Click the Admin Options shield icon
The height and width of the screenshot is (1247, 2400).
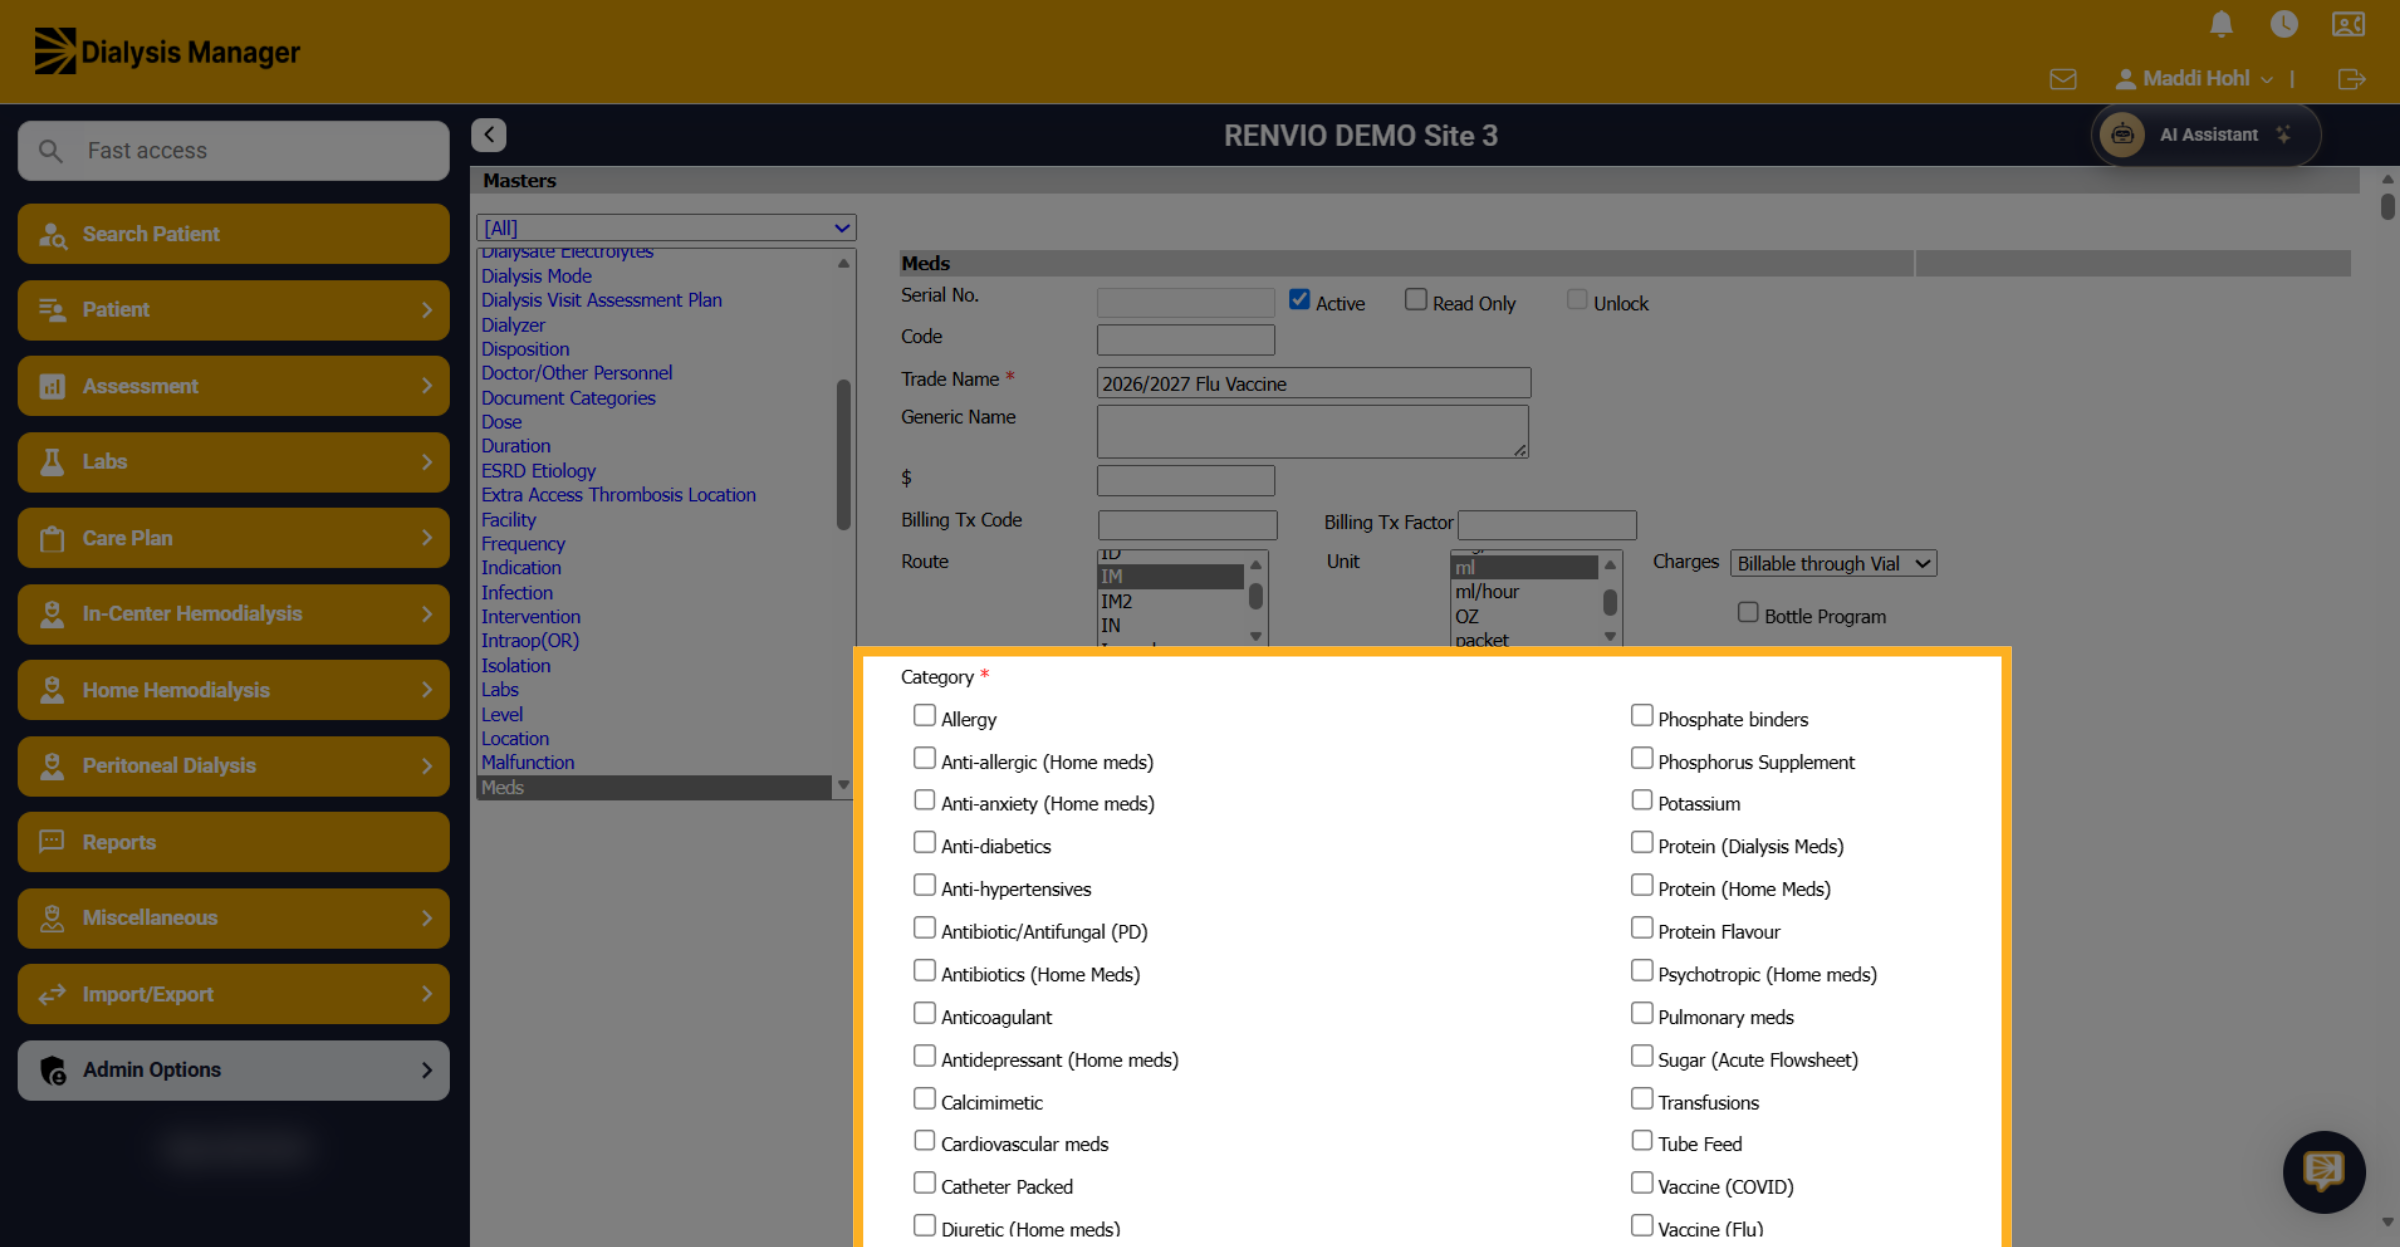[x=53, y=1070]
